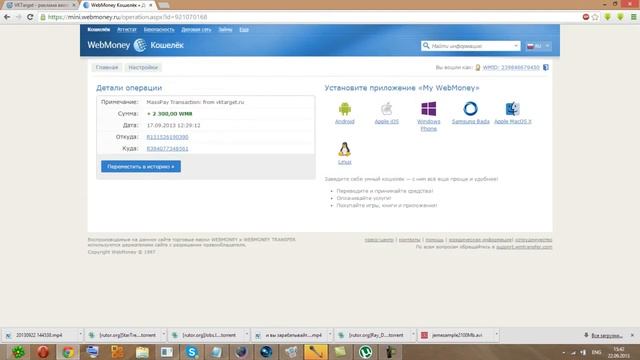
Task: Click the red Adblock extension icon
Action: pyautogui.click(x=586, y=17)
